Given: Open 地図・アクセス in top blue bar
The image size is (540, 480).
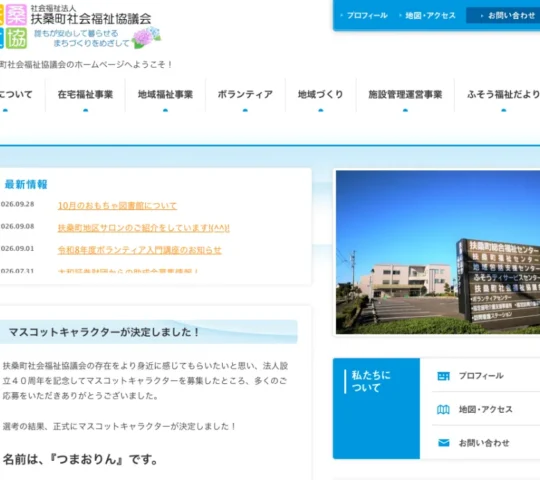Looking at the screenshot, I should (x=429, y=15).
